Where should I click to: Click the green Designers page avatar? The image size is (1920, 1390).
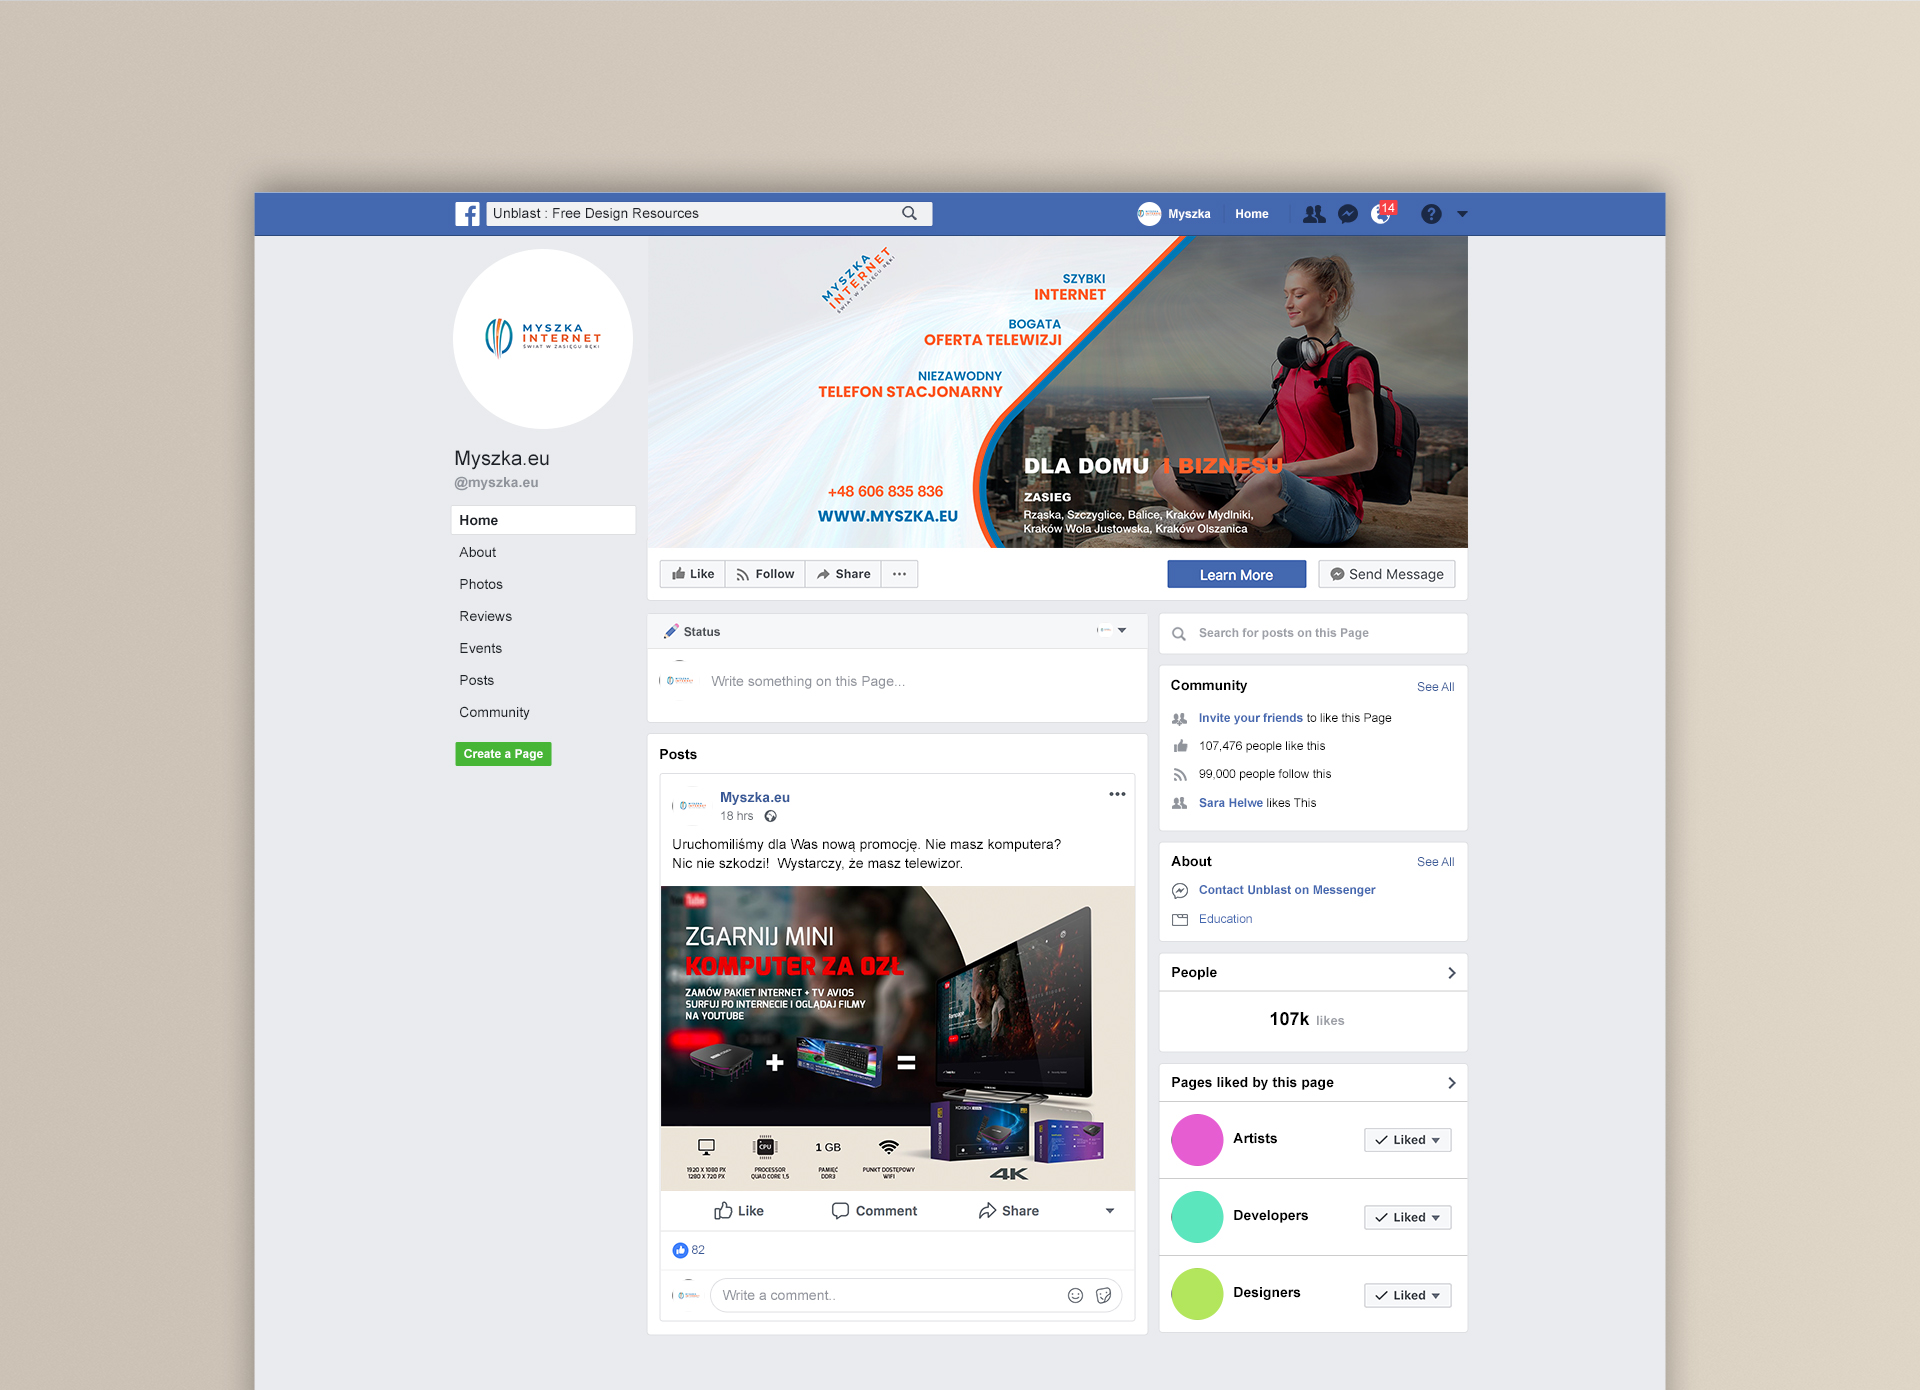(1197, 1294)
